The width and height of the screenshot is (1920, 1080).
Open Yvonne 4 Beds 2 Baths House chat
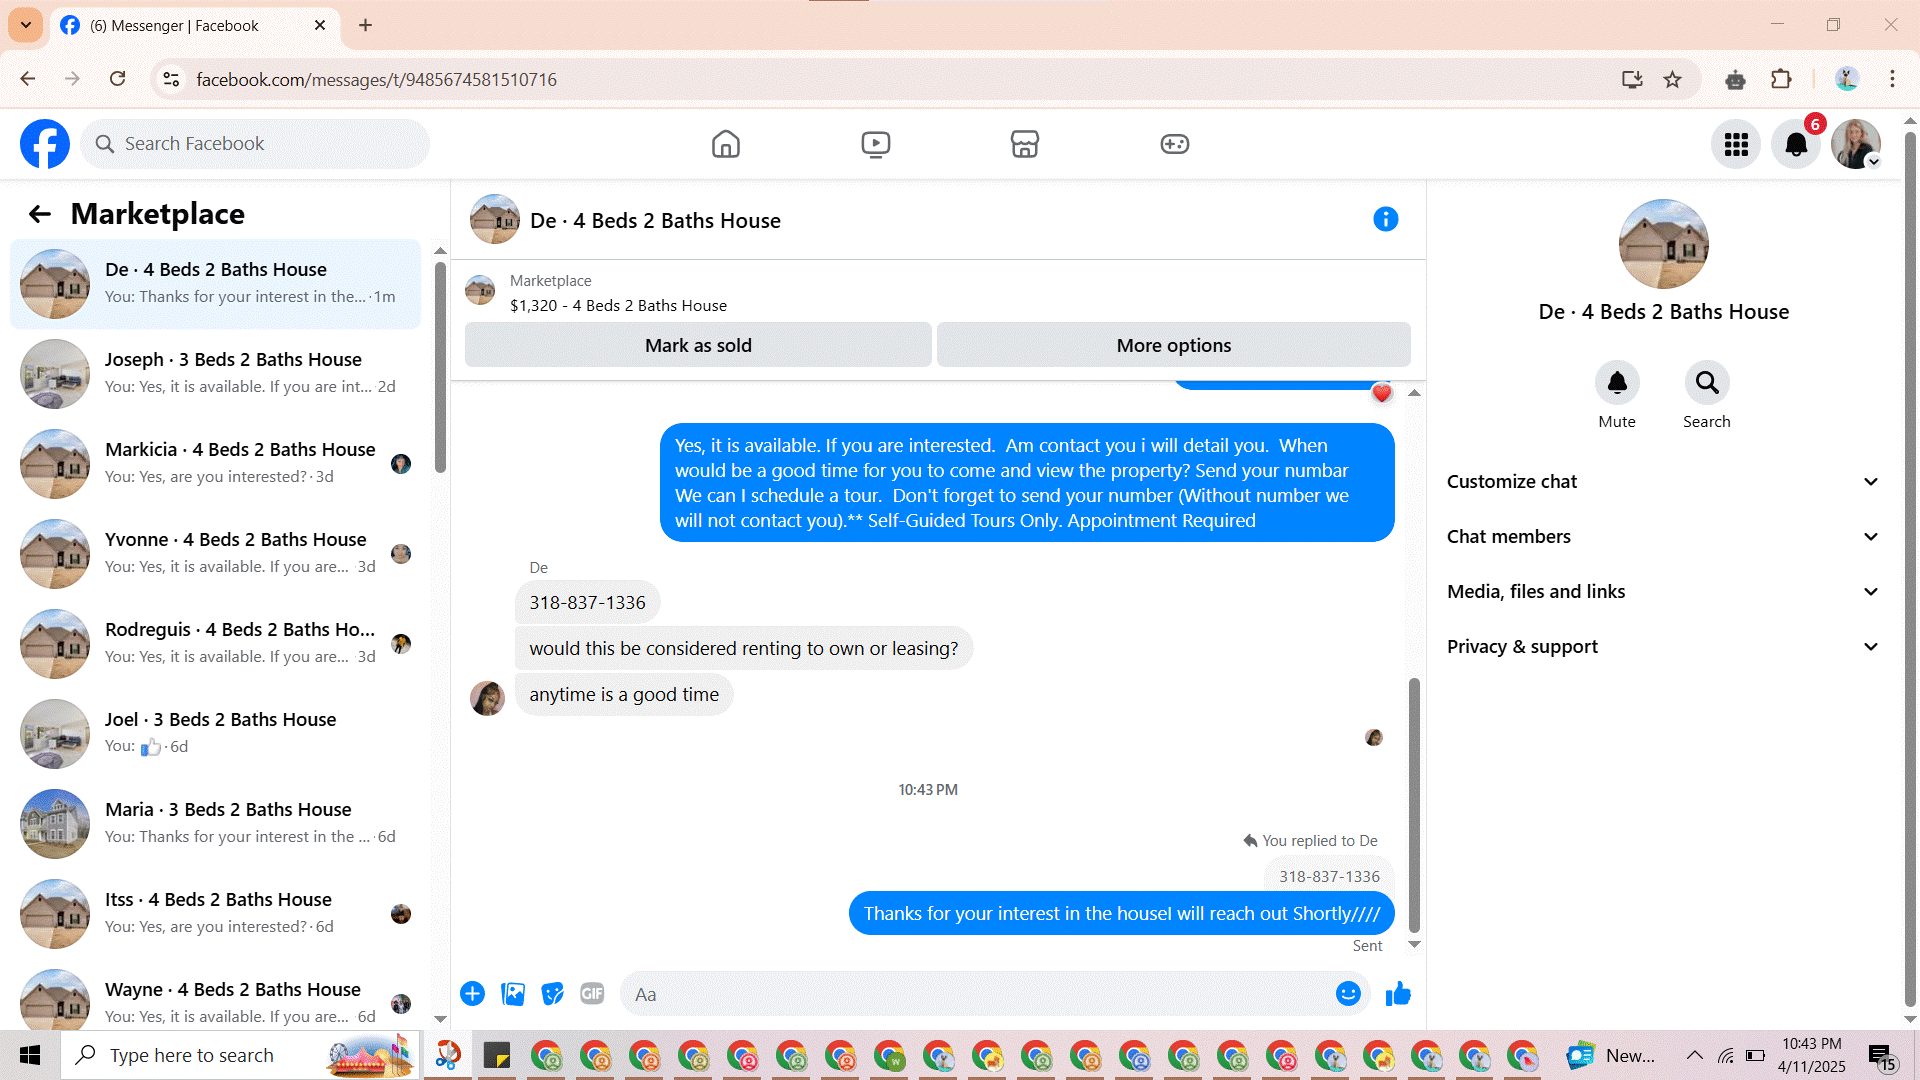pyautogui.click(x=215, y=554)
